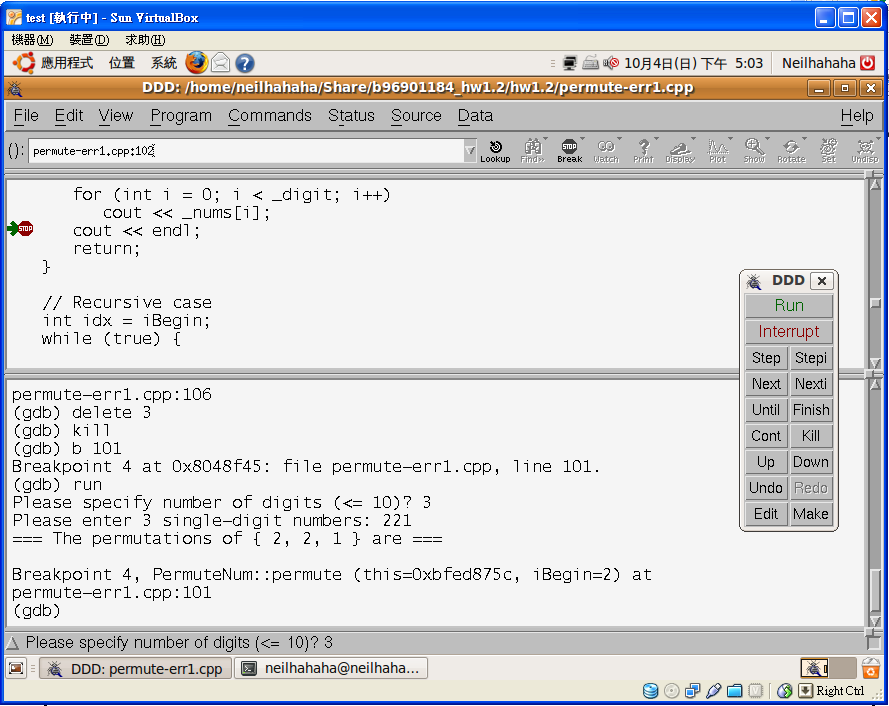Click the Lookup toolbar icon
This screenshot has height=706, width=889.
point(495,151)
